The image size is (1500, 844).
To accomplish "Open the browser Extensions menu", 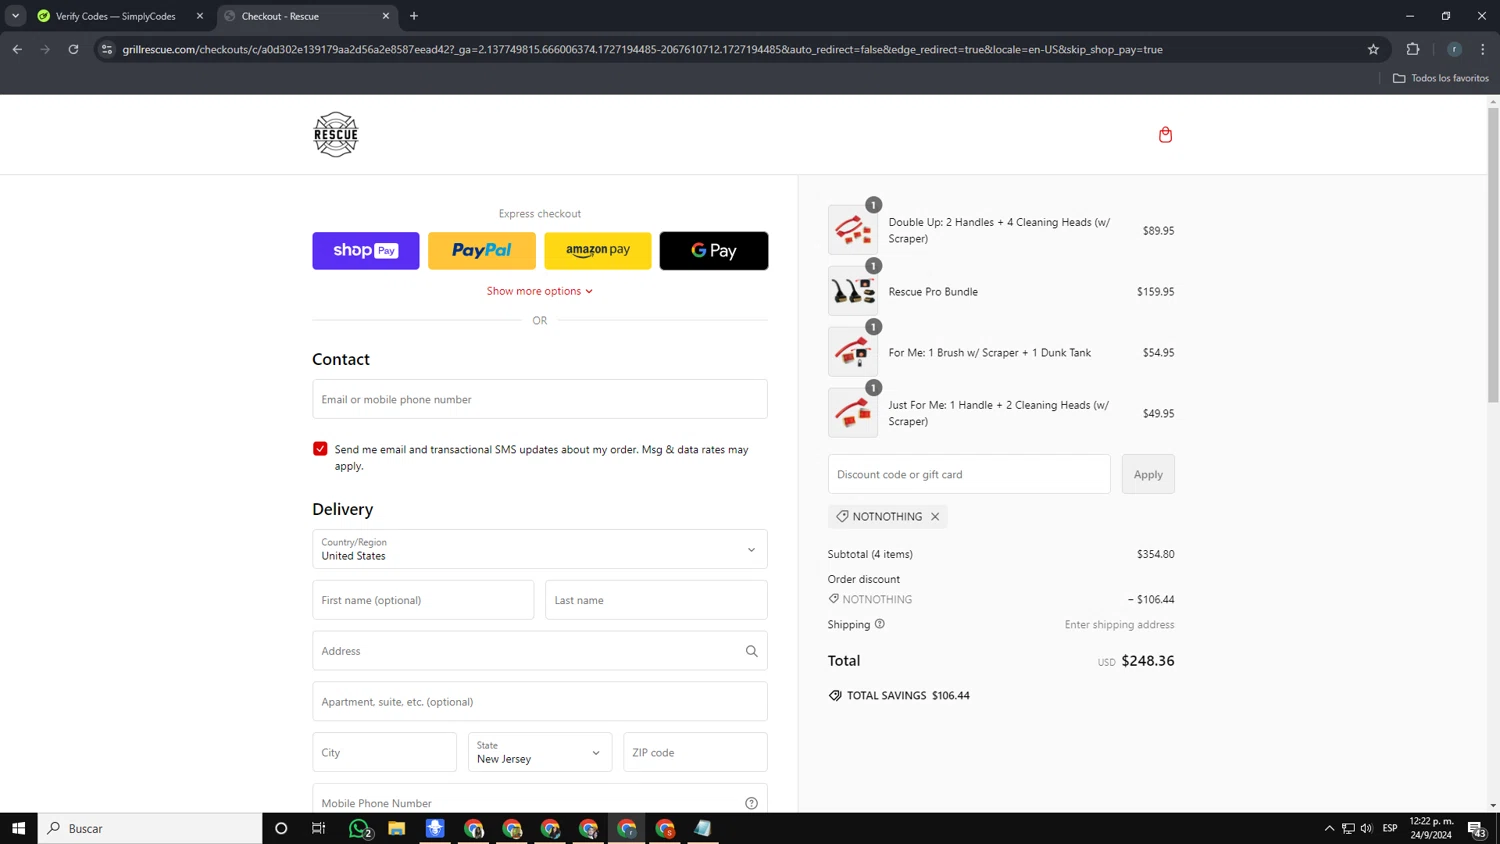I will pyautogui.click(x=1413, y=49).
